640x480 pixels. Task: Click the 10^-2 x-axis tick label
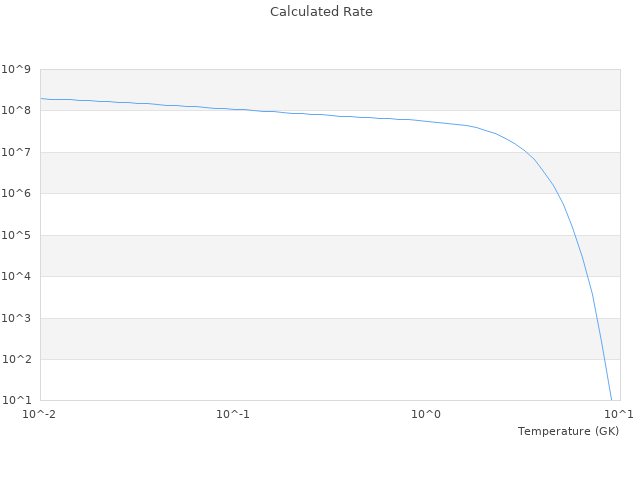(x=40, y=414)
